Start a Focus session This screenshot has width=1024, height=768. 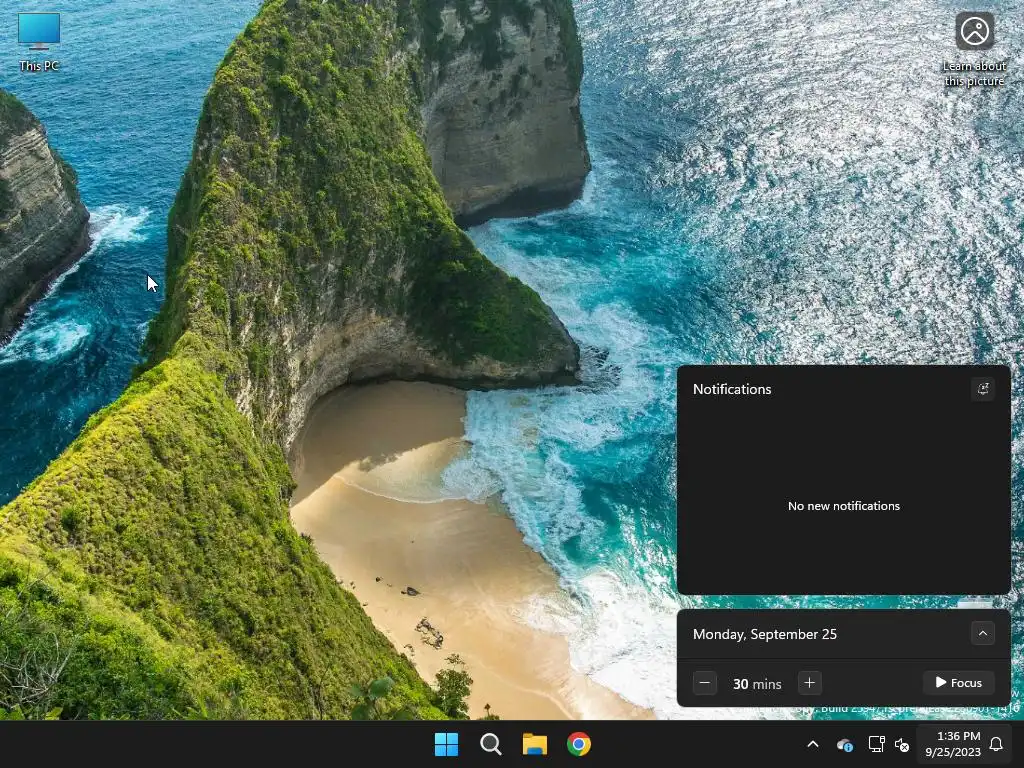point(959,682)
